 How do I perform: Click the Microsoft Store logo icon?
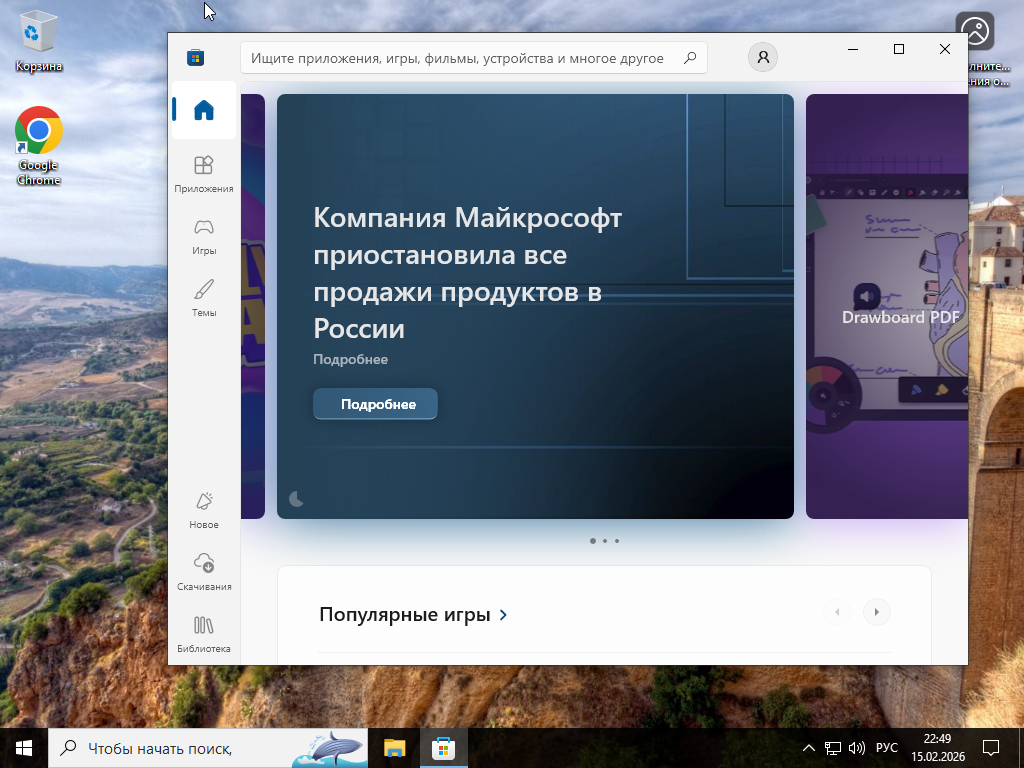point(195,57)
